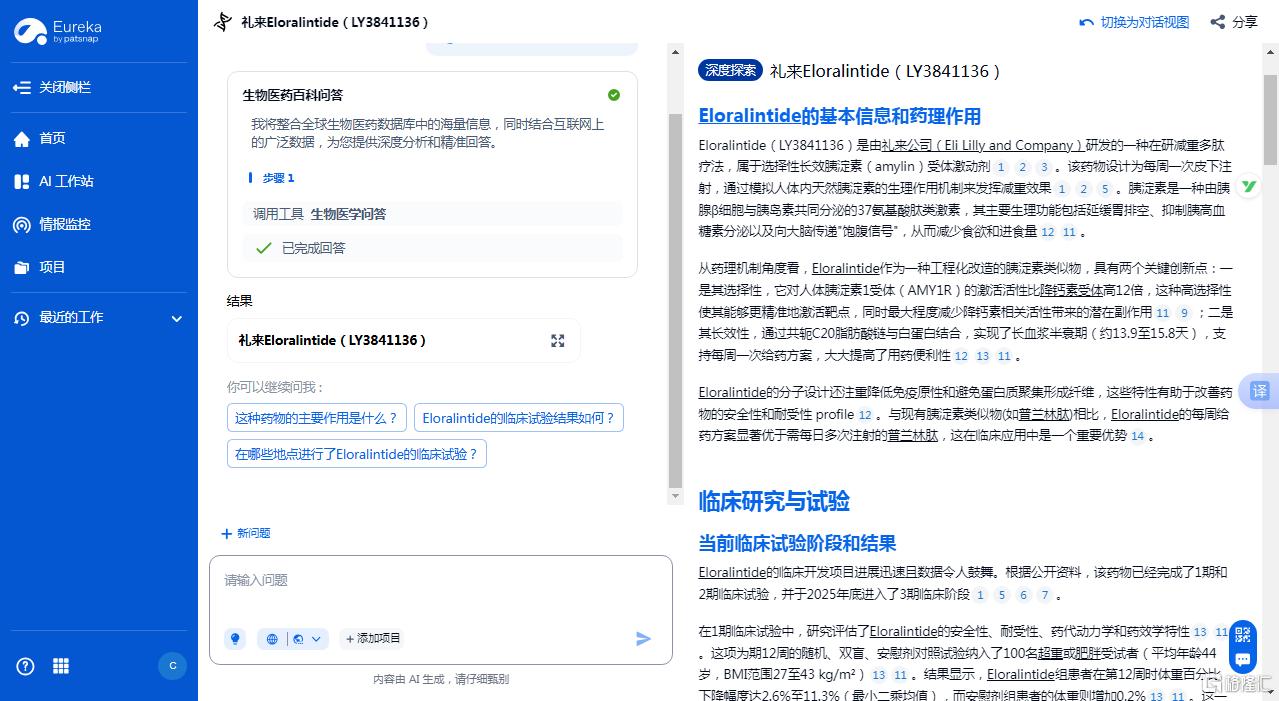
Task: Collapse sidebar with 关闭侧栏 icon
Action: pyautogui.click(x=22, y=88)
